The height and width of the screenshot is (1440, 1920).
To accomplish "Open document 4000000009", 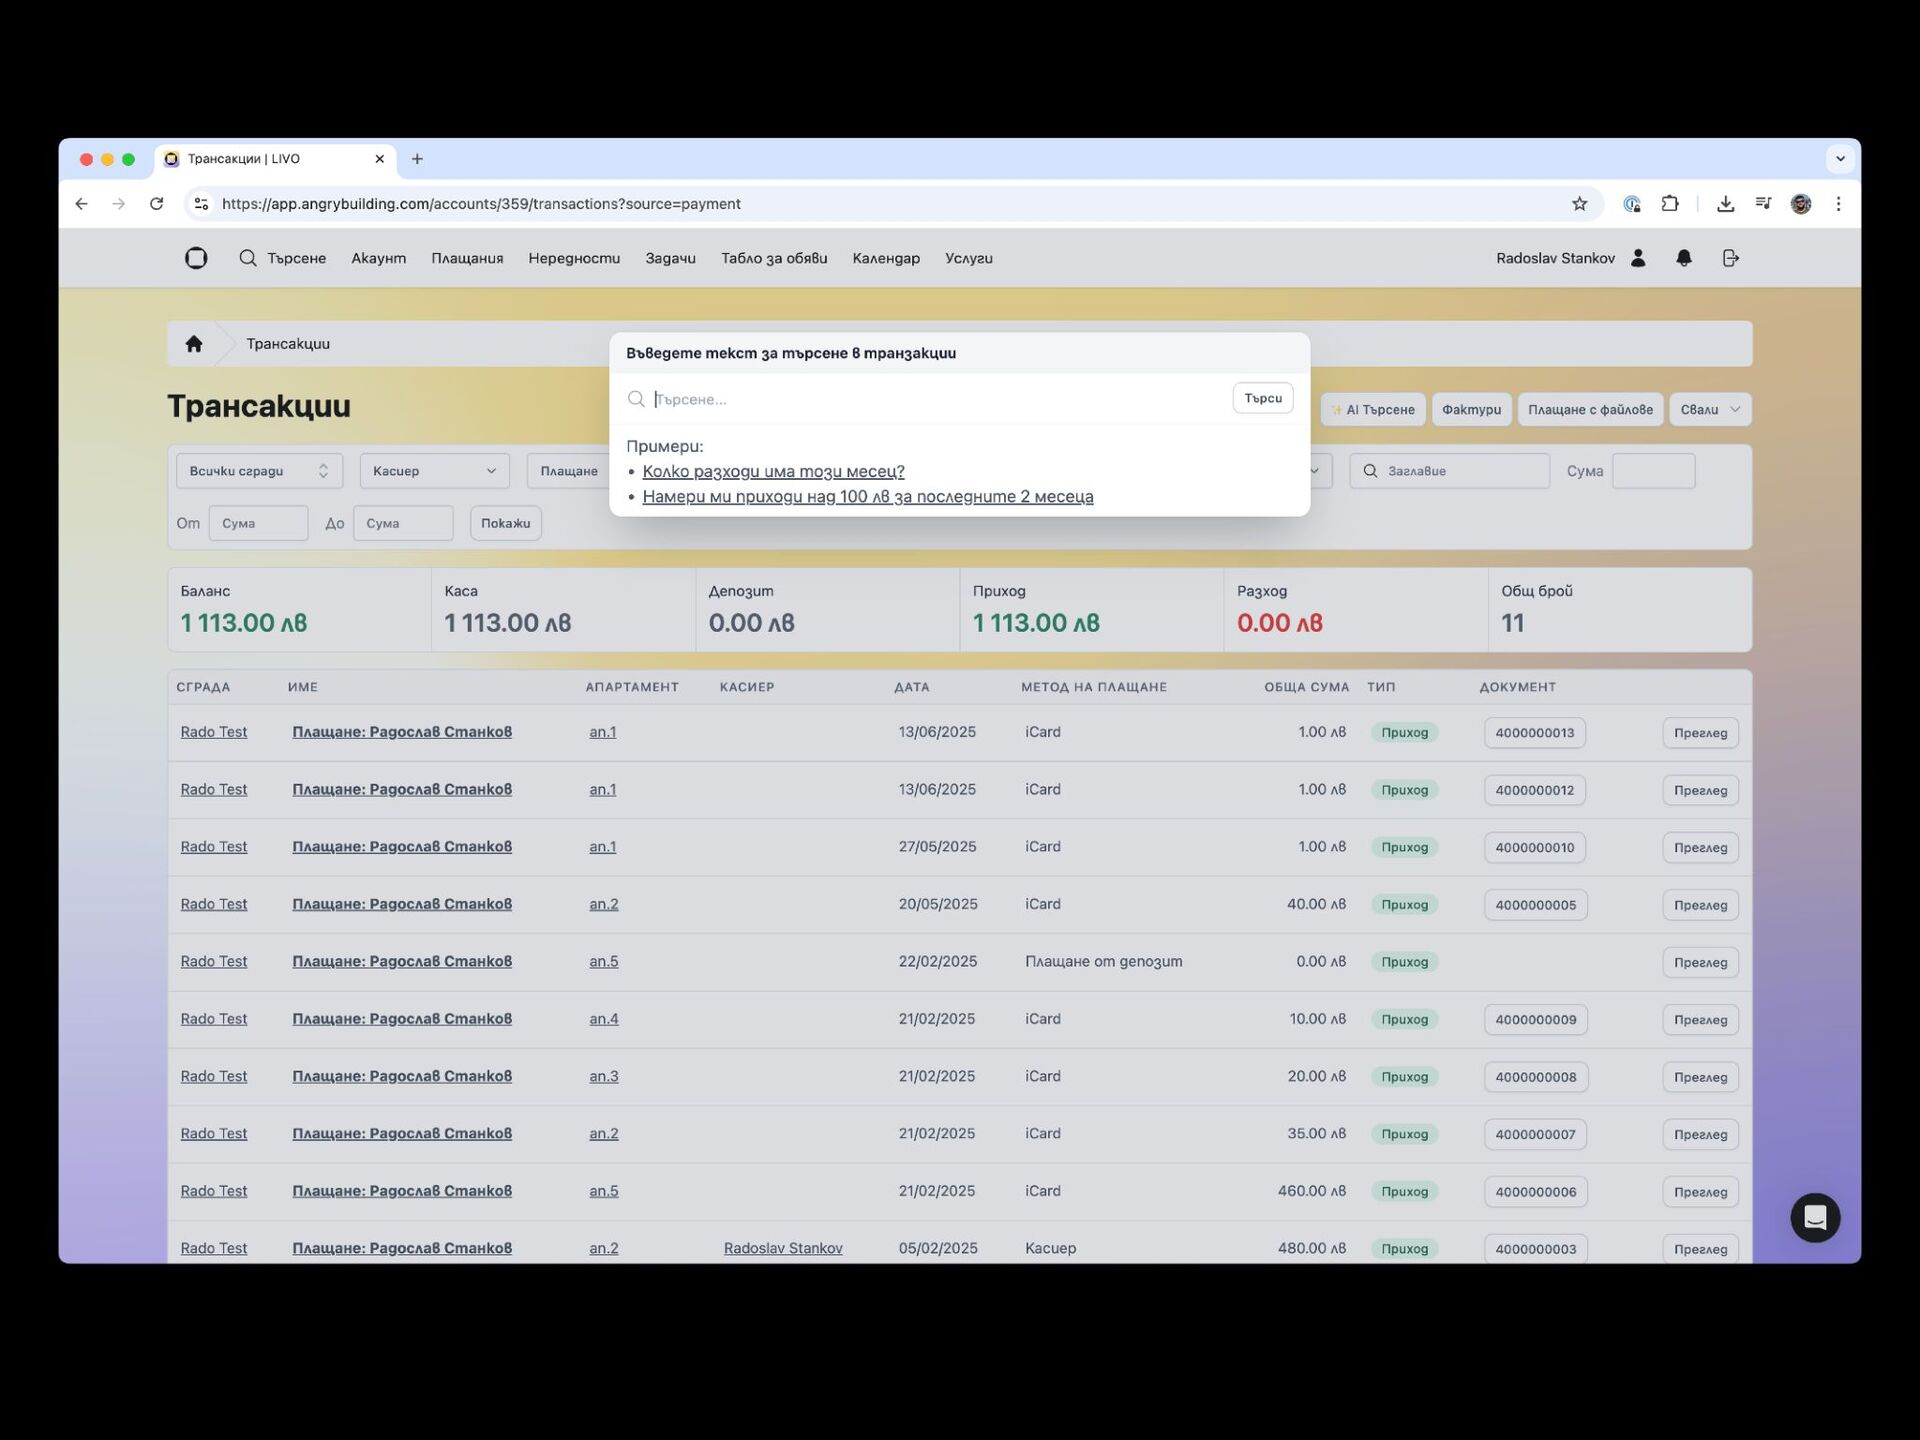I will (1536, 1020).
